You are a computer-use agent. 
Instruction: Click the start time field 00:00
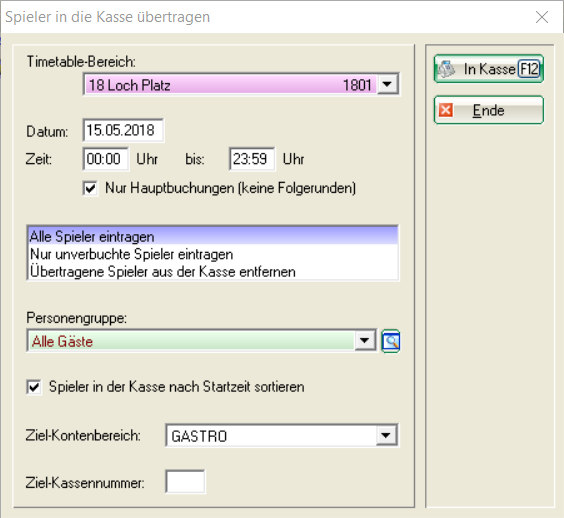pyautogui.click(x=106, y=159)
